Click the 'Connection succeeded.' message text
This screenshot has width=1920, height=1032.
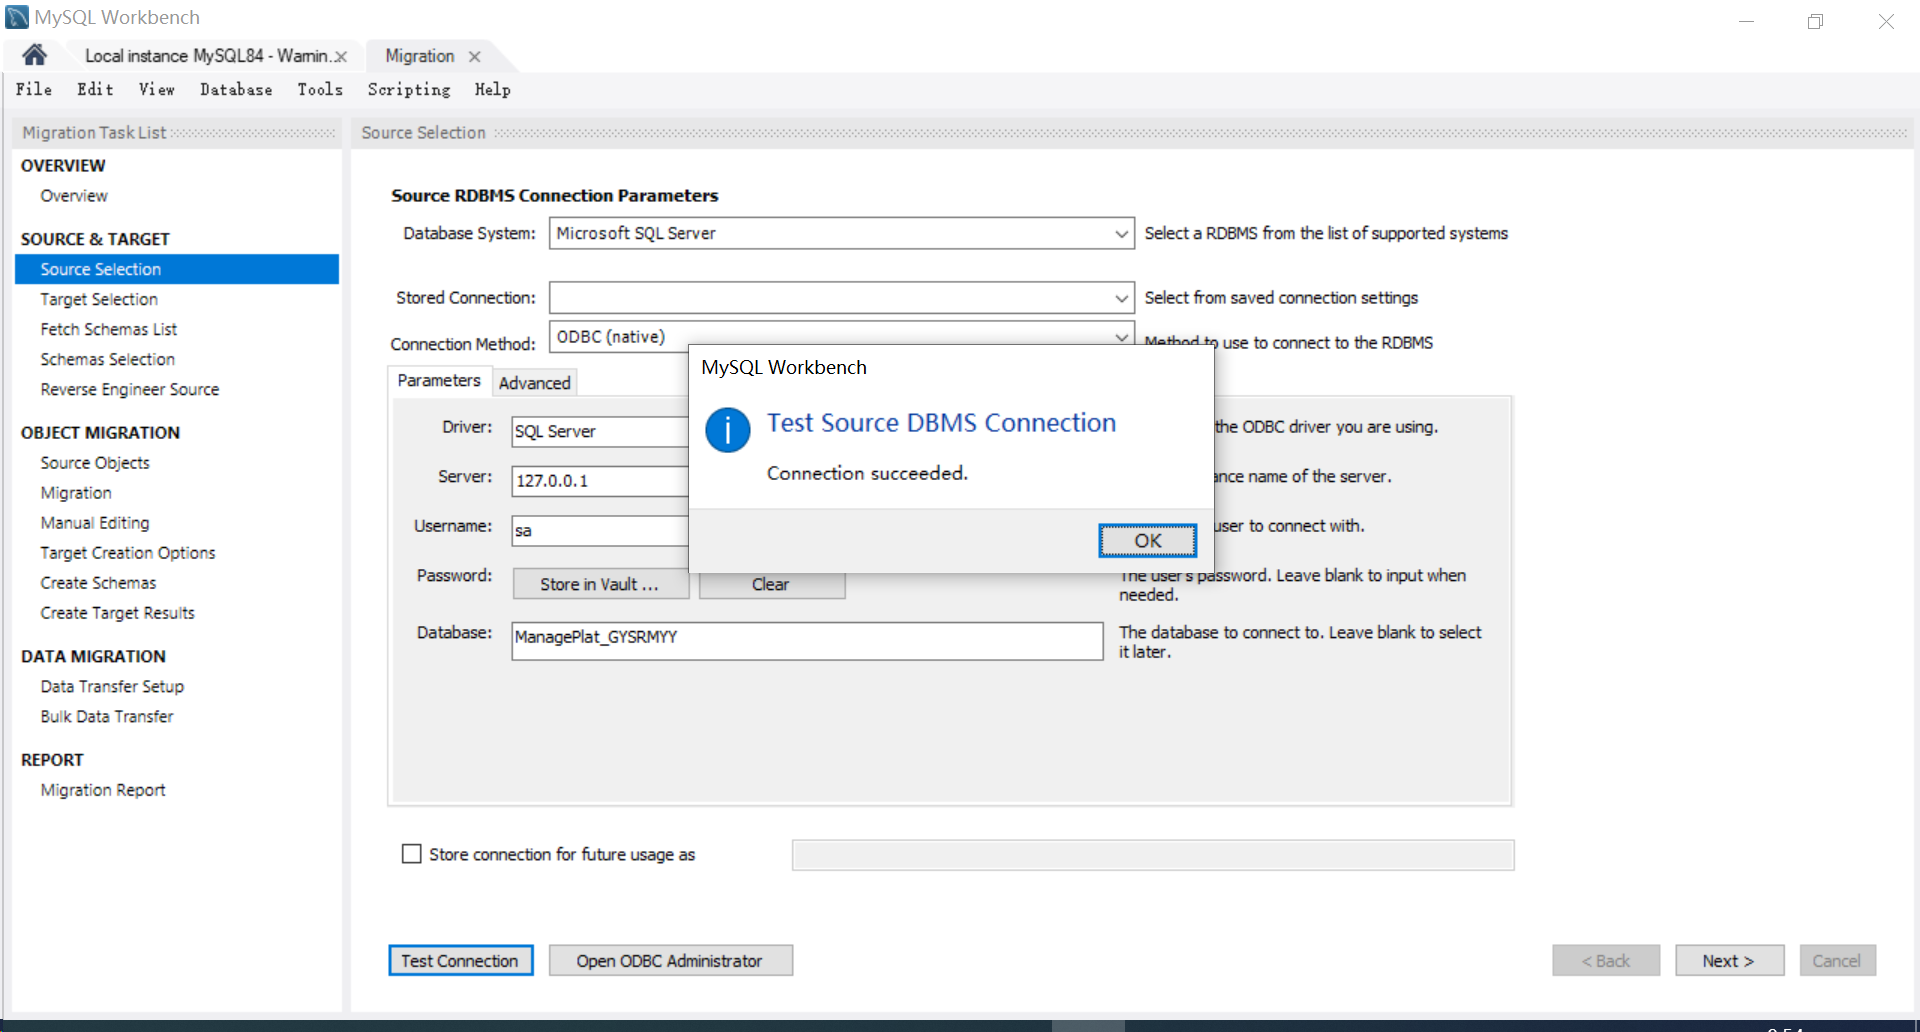pos(867,473)
